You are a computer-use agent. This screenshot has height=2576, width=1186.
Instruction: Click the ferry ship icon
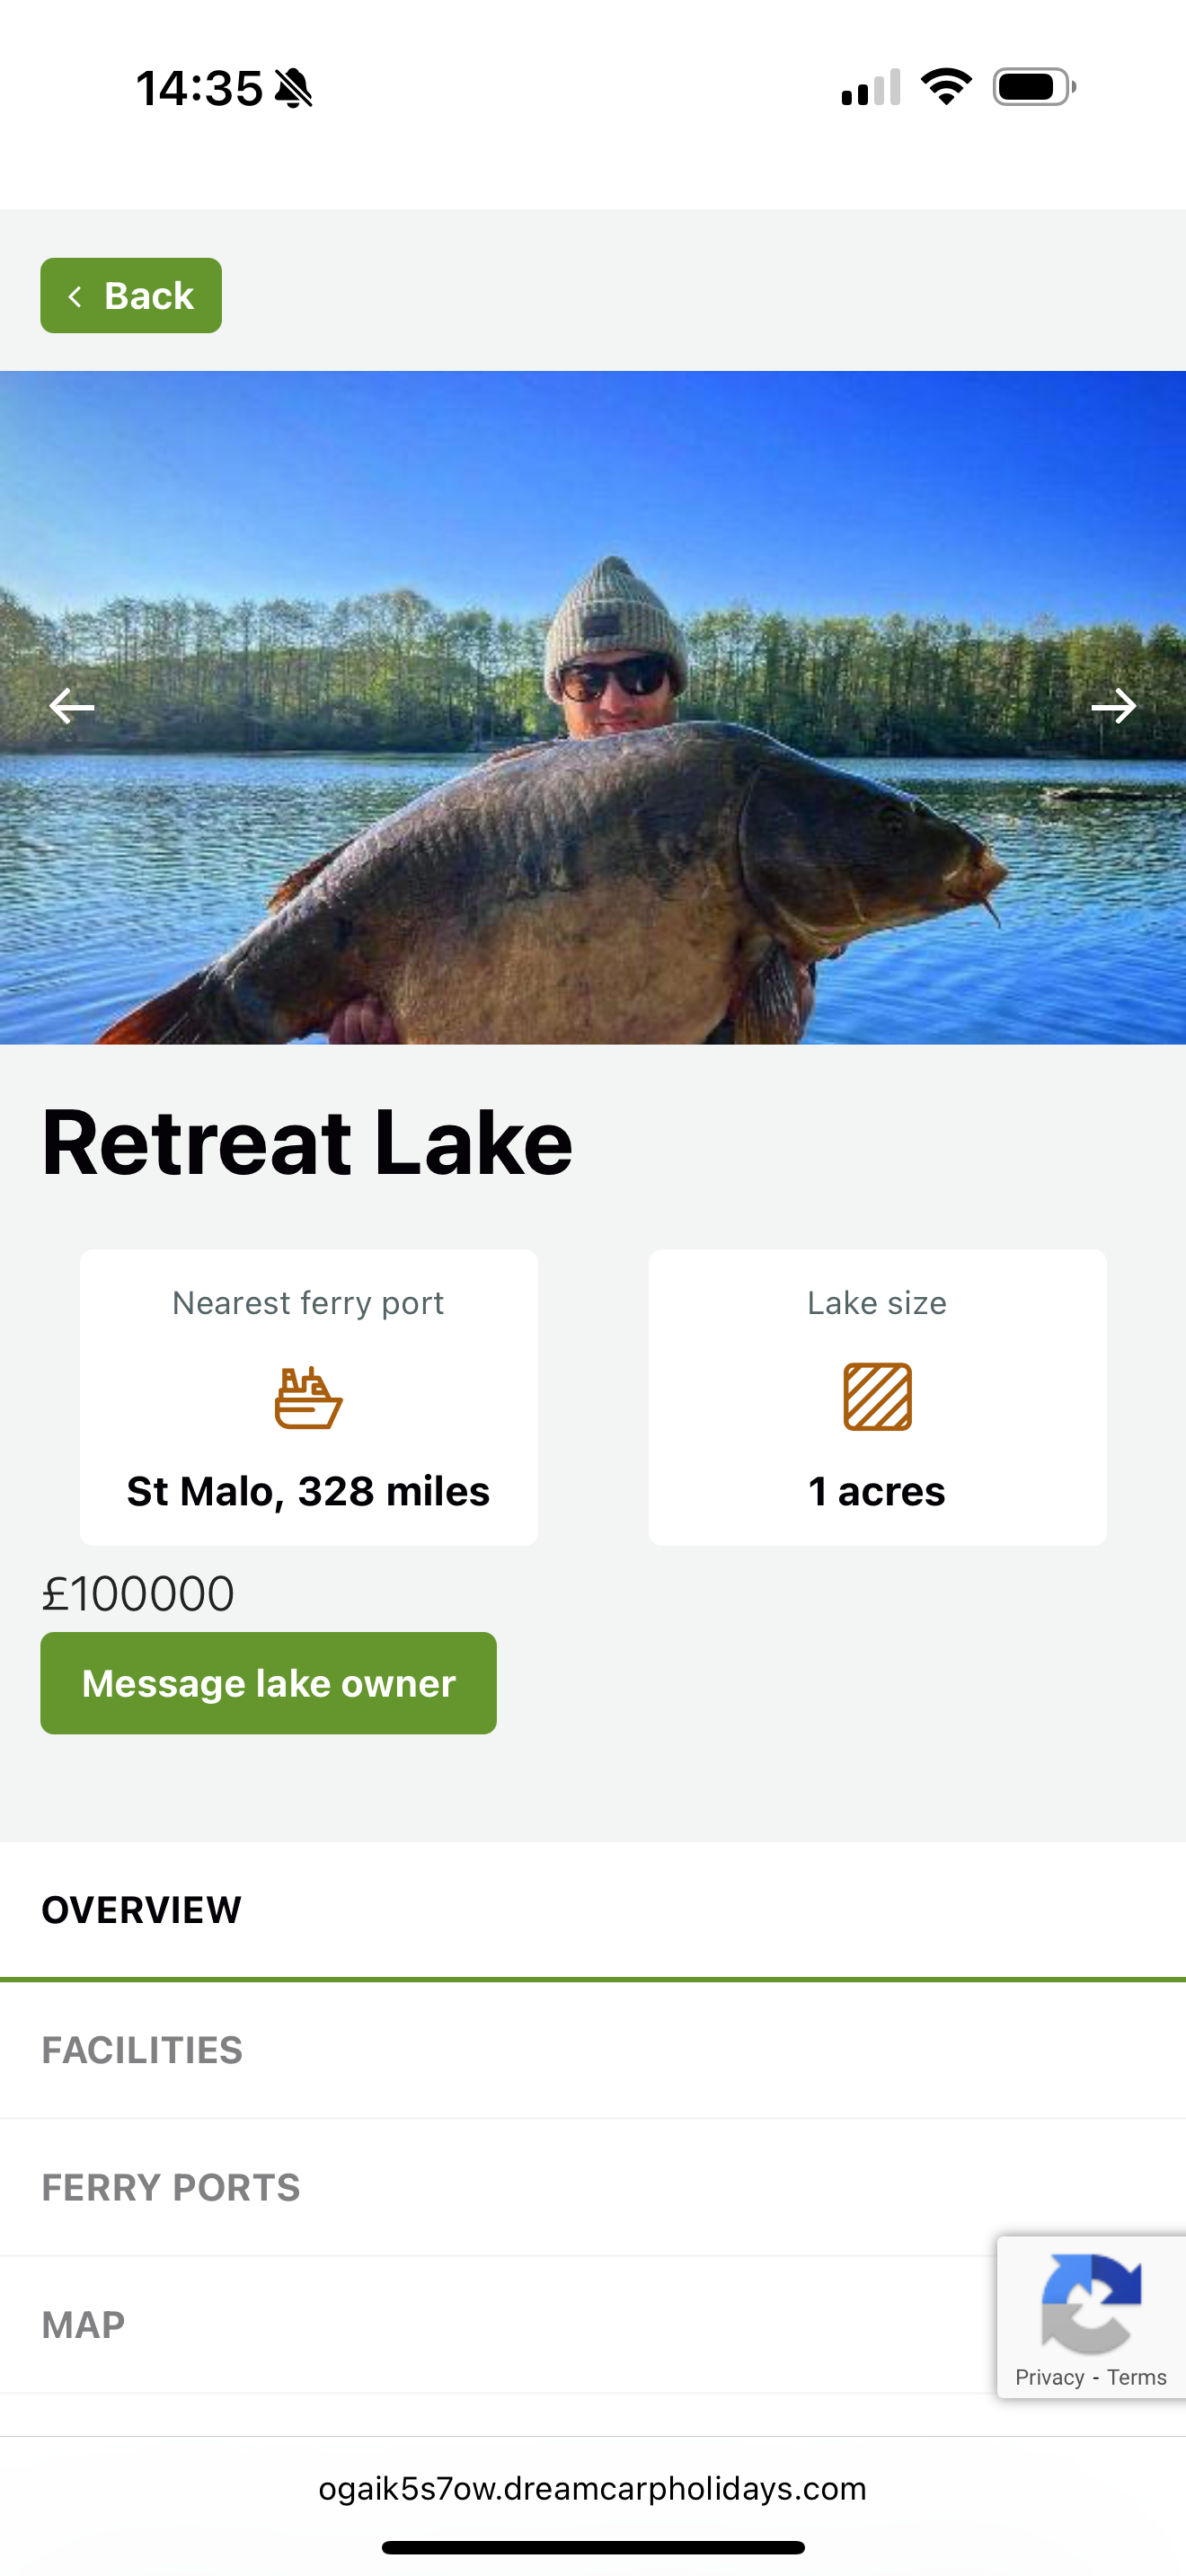coord(308,1397)
